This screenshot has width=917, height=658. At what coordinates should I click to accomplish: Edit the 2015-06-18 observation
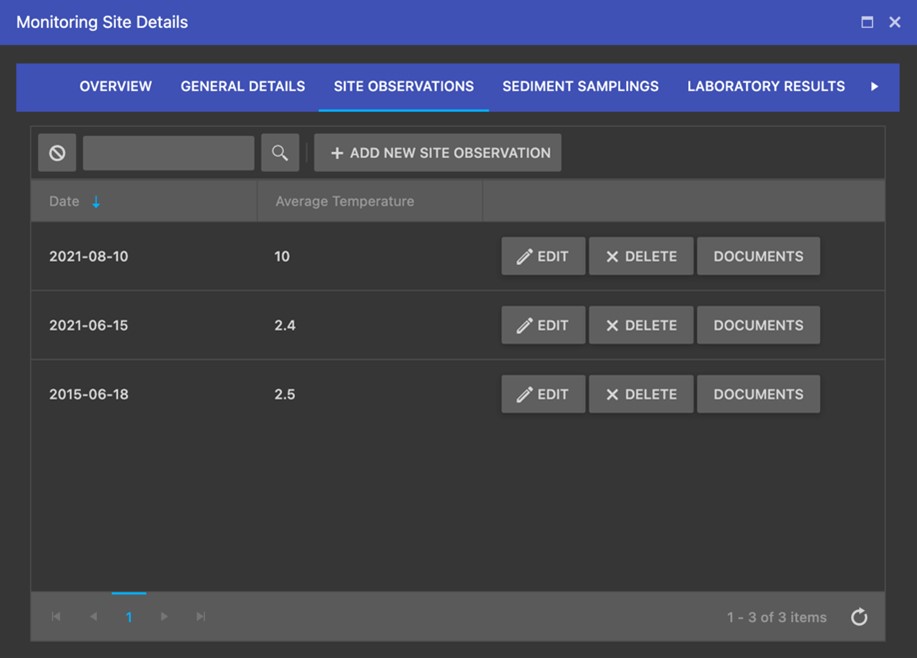coord(543,394)
